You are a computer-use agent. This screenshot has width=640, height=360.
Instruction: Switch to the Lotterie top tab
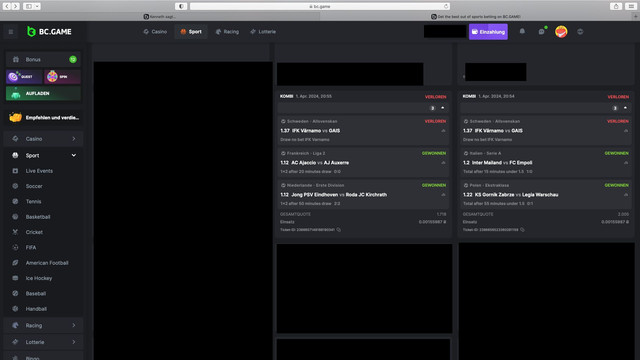pyautogui.click(x=263, y=31)
